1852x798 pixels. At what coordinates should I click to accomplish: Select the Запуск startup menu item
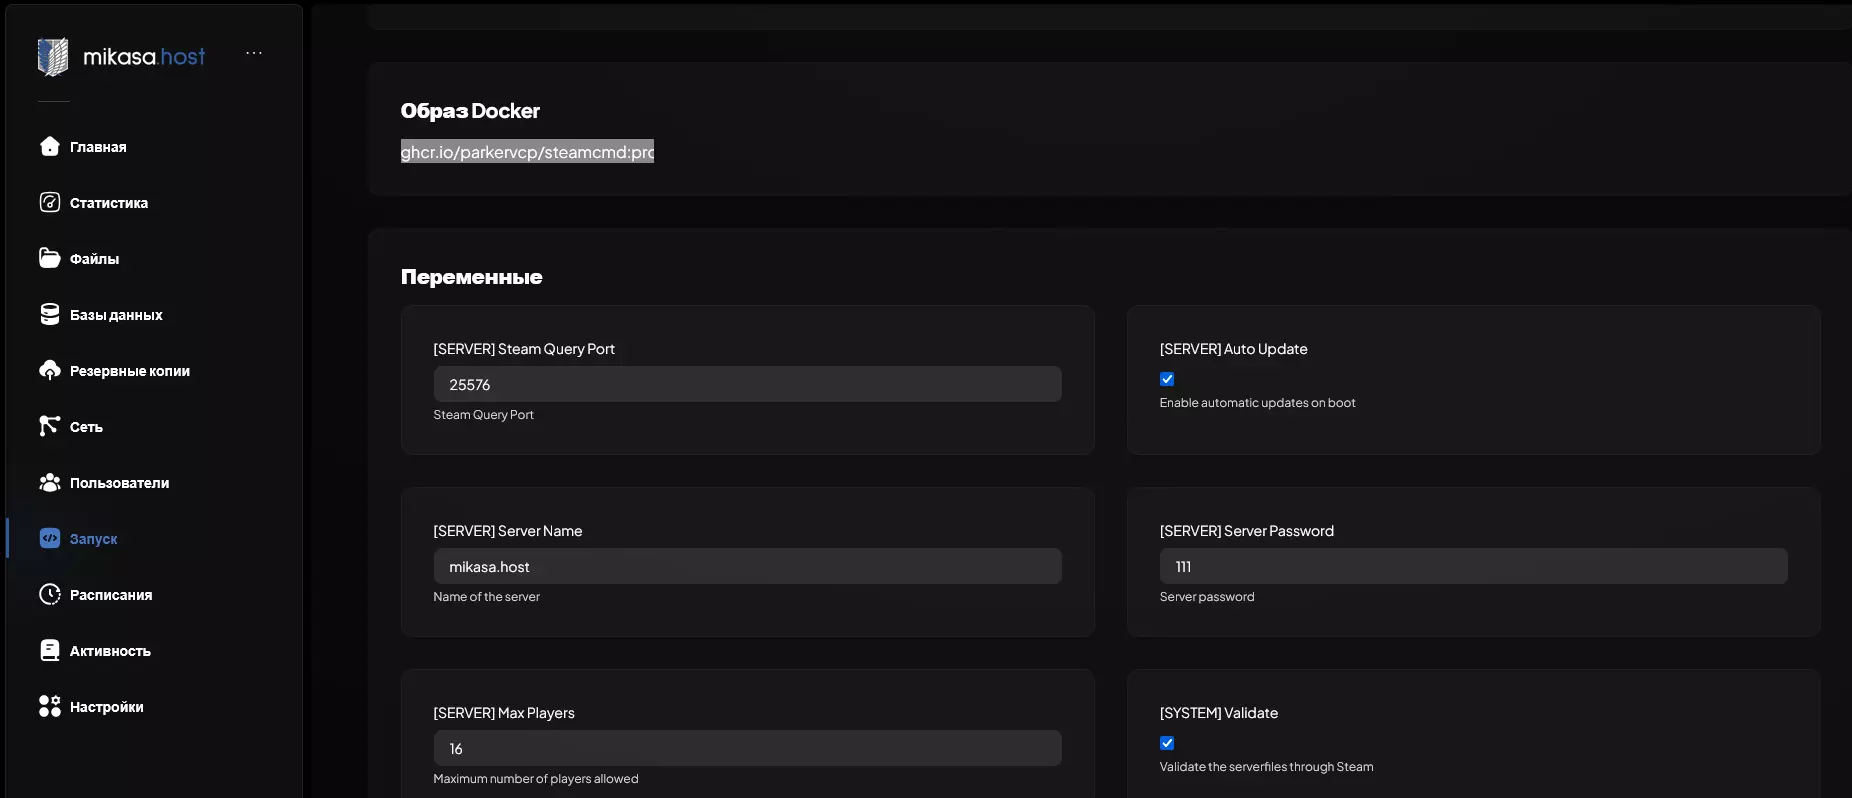click(x=93, y=539)
